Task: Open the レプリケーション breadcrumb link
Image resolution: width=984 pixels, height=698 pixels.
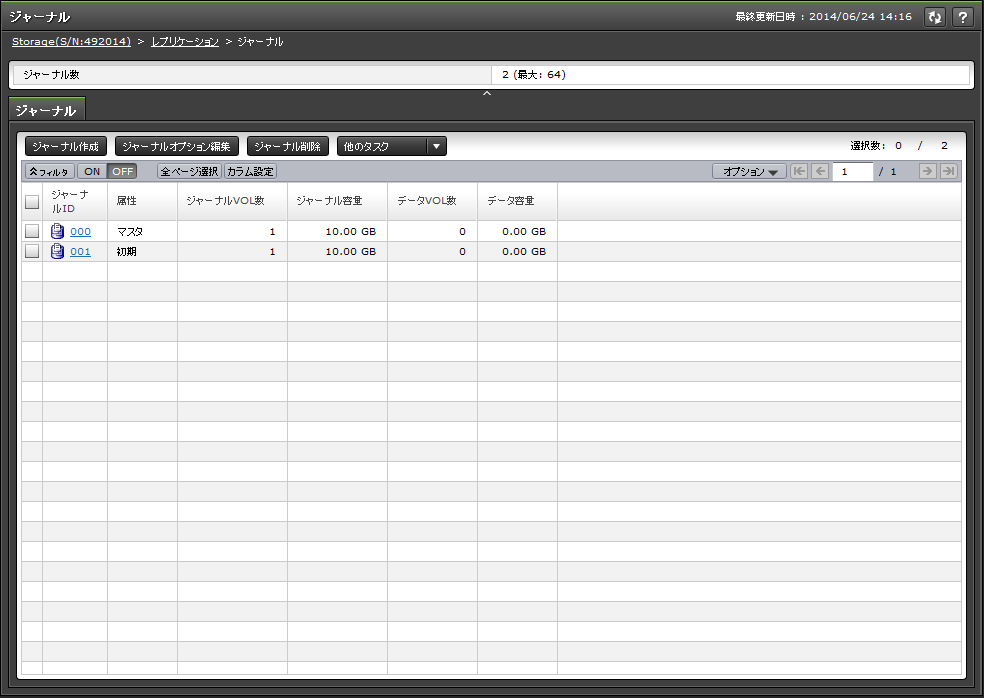Action: [x=185, y=41]
